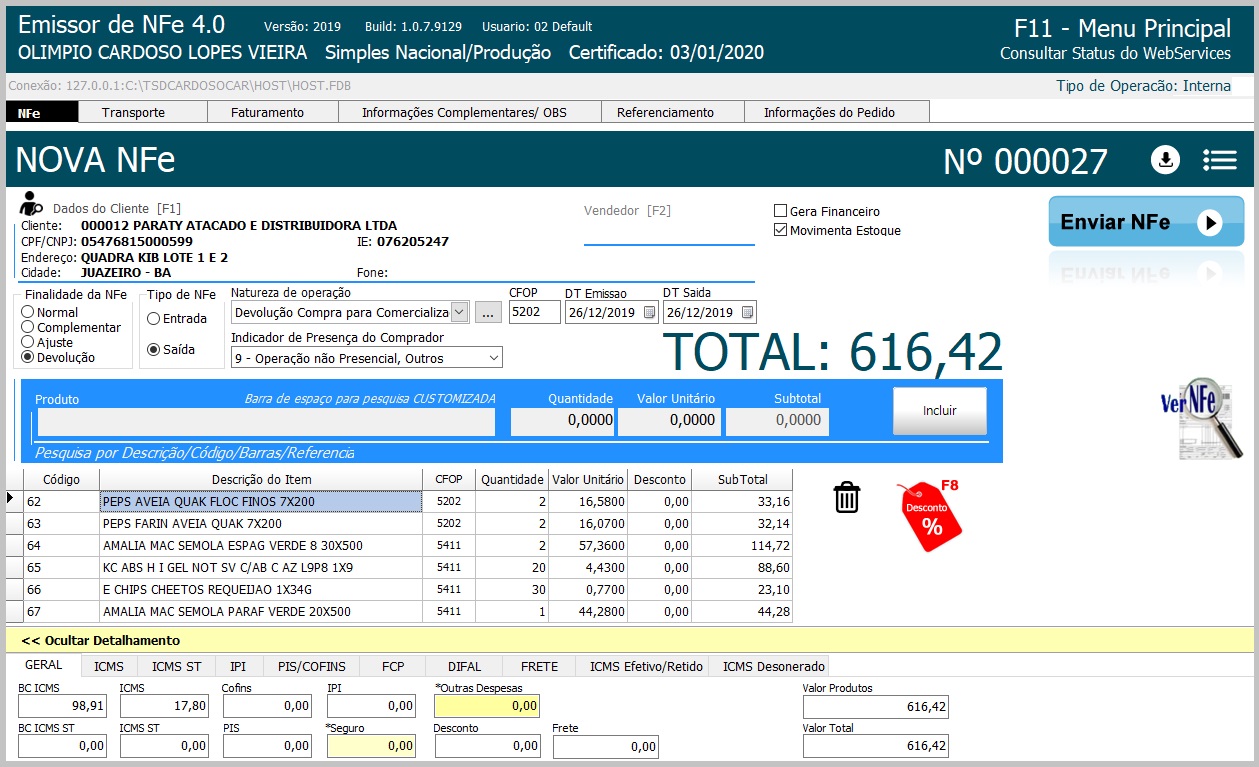Choose the Ajuste finalidade radio button
This screenshot has width=1259, height=767.
pos(28,342)
